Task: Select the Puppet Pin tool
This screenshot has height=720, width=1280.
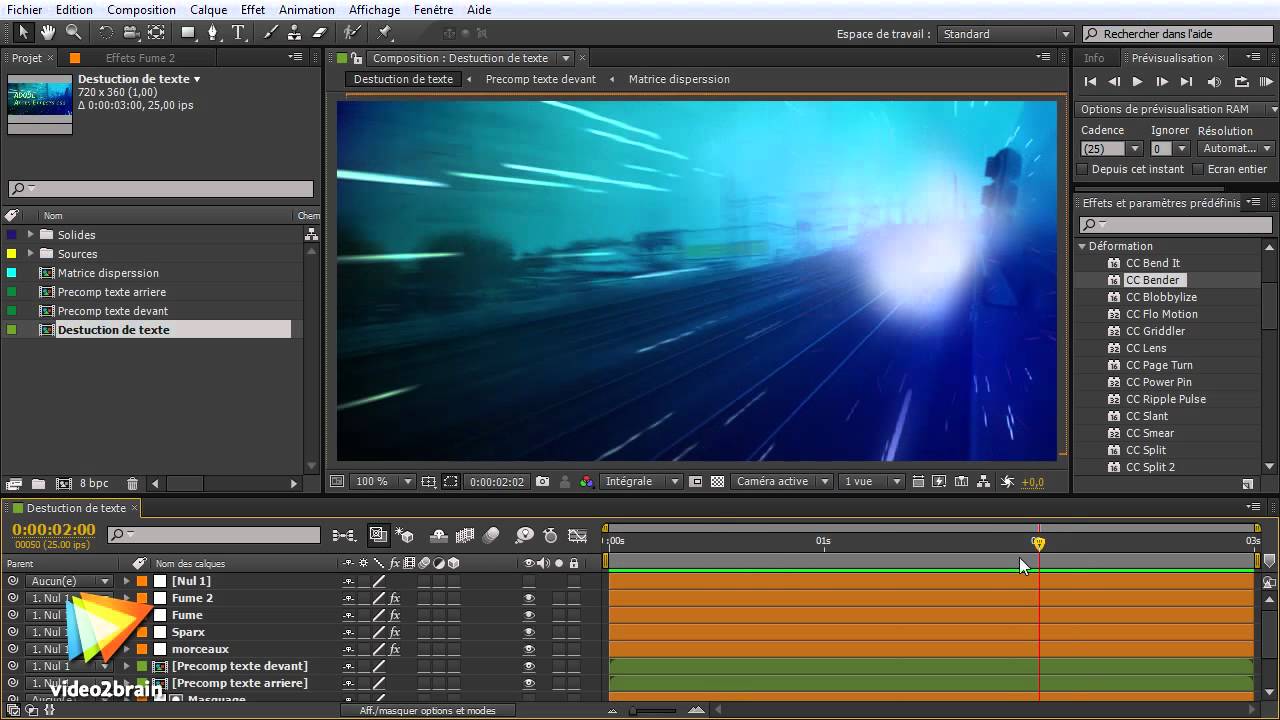Action: coord(384,33)
